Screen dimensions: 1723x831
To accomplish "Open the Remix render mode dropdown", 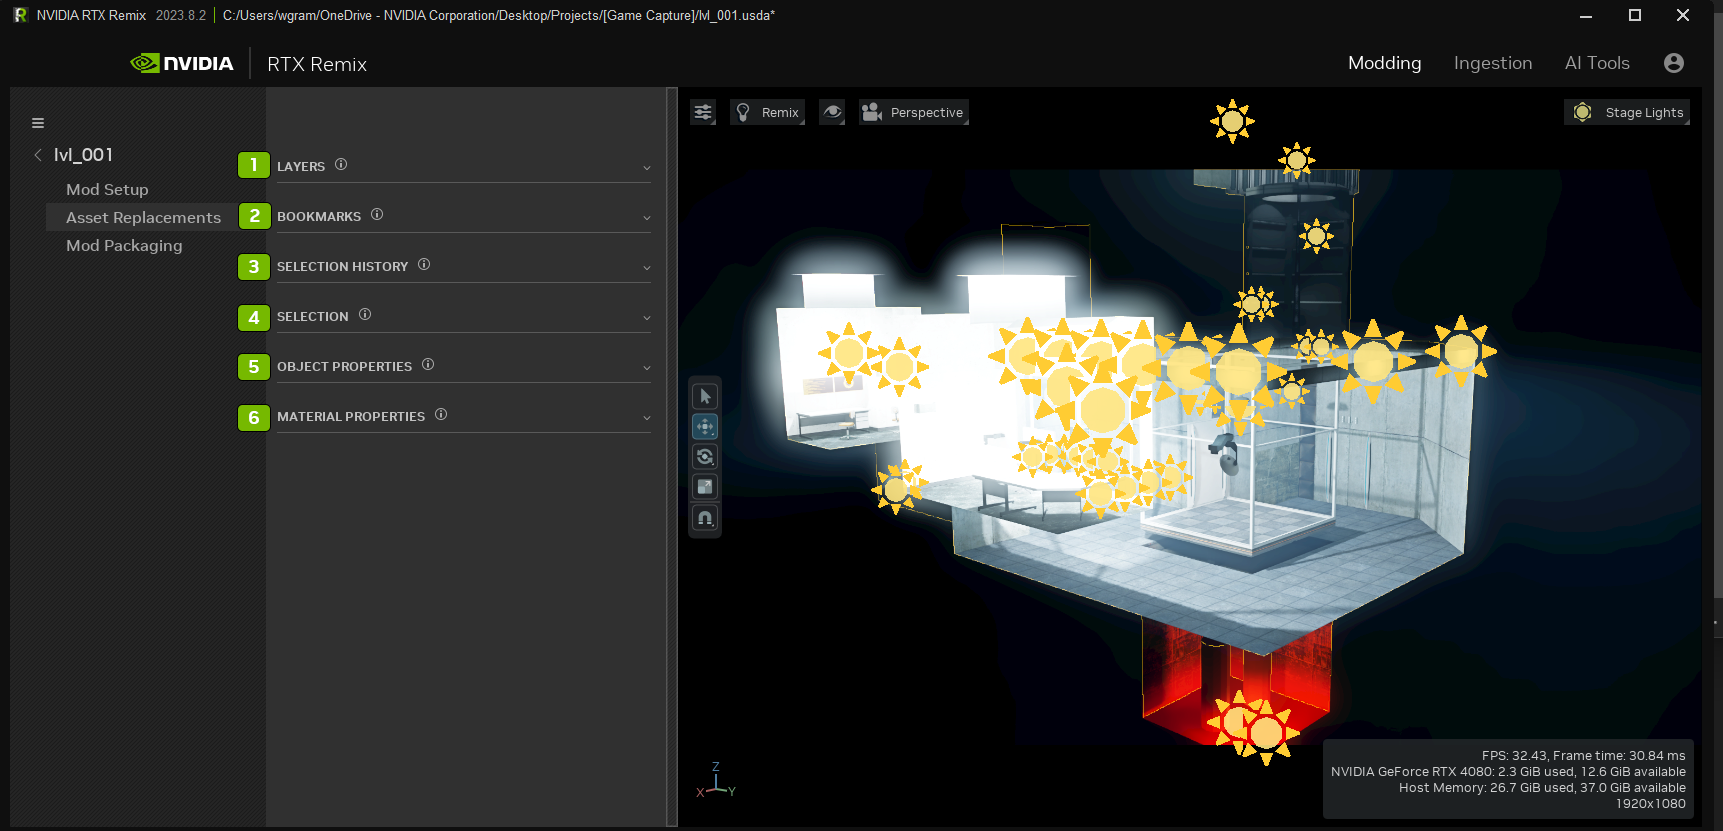I will [x=767, y=112].
